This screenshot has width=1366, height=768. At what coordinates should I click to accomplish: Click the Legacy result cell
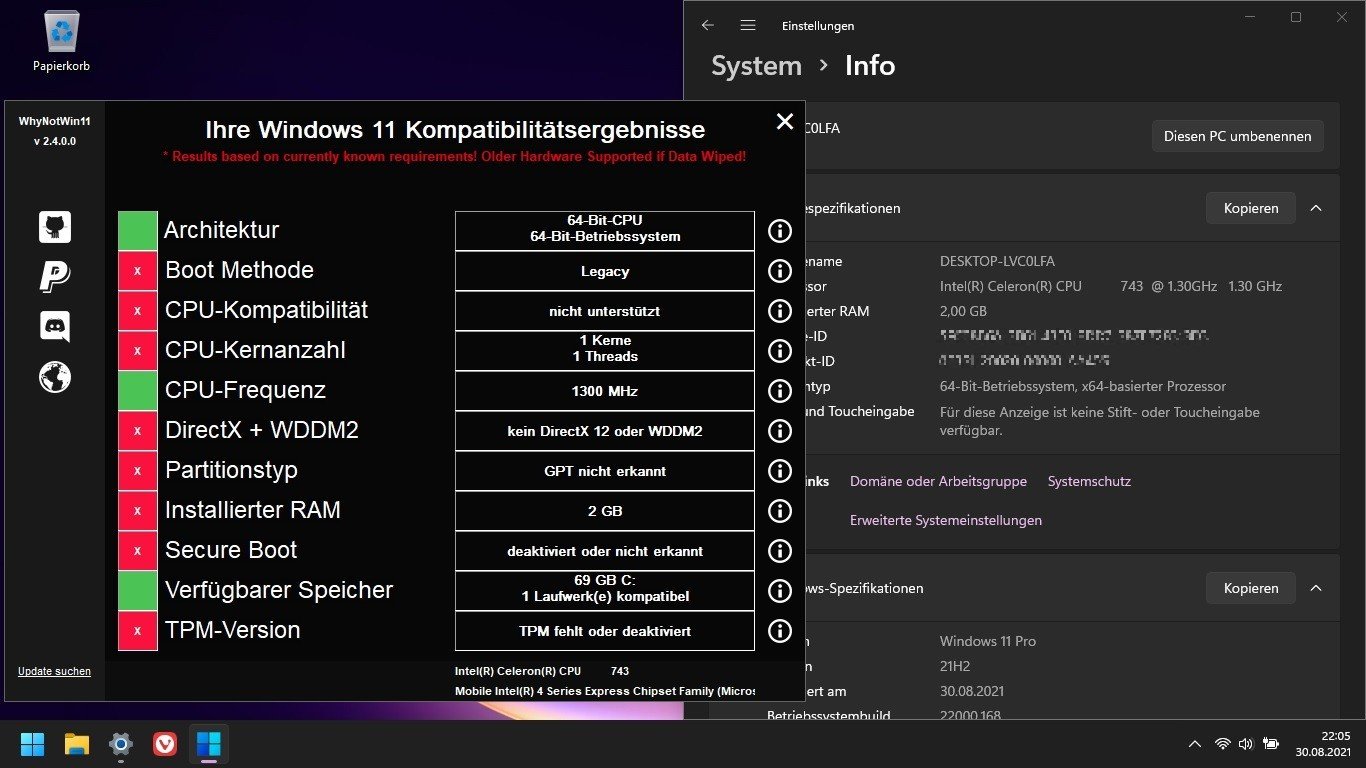tap(605, 271)
